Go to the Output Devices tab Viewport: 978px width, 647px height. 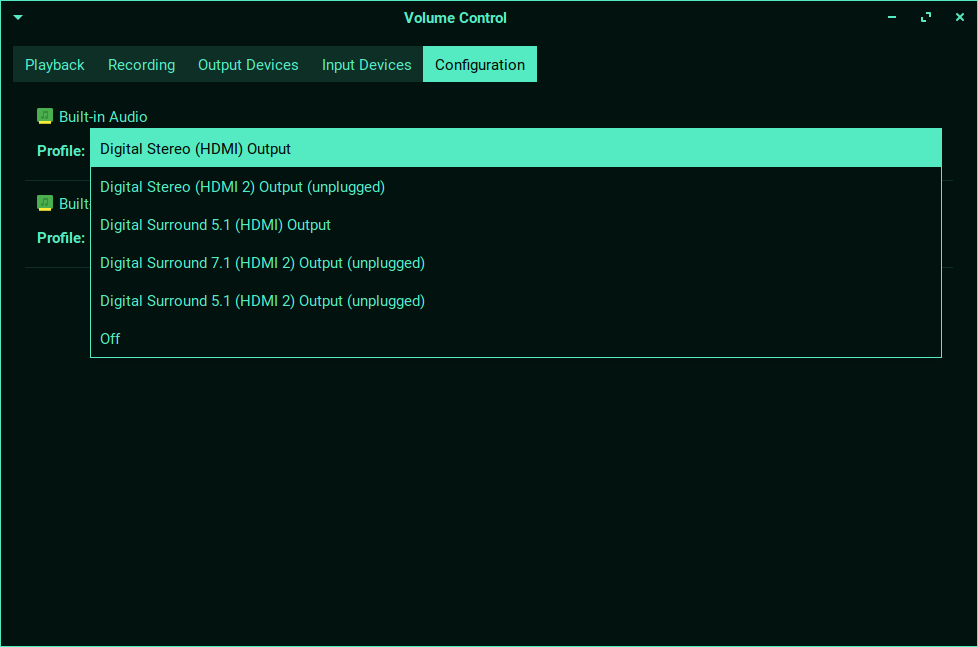tap(248, 65)
